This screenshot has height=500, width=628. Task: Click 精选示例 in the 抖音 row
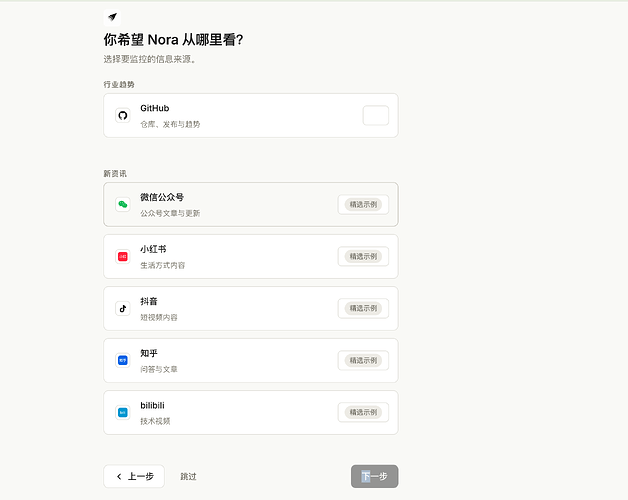tap(363, 308)
